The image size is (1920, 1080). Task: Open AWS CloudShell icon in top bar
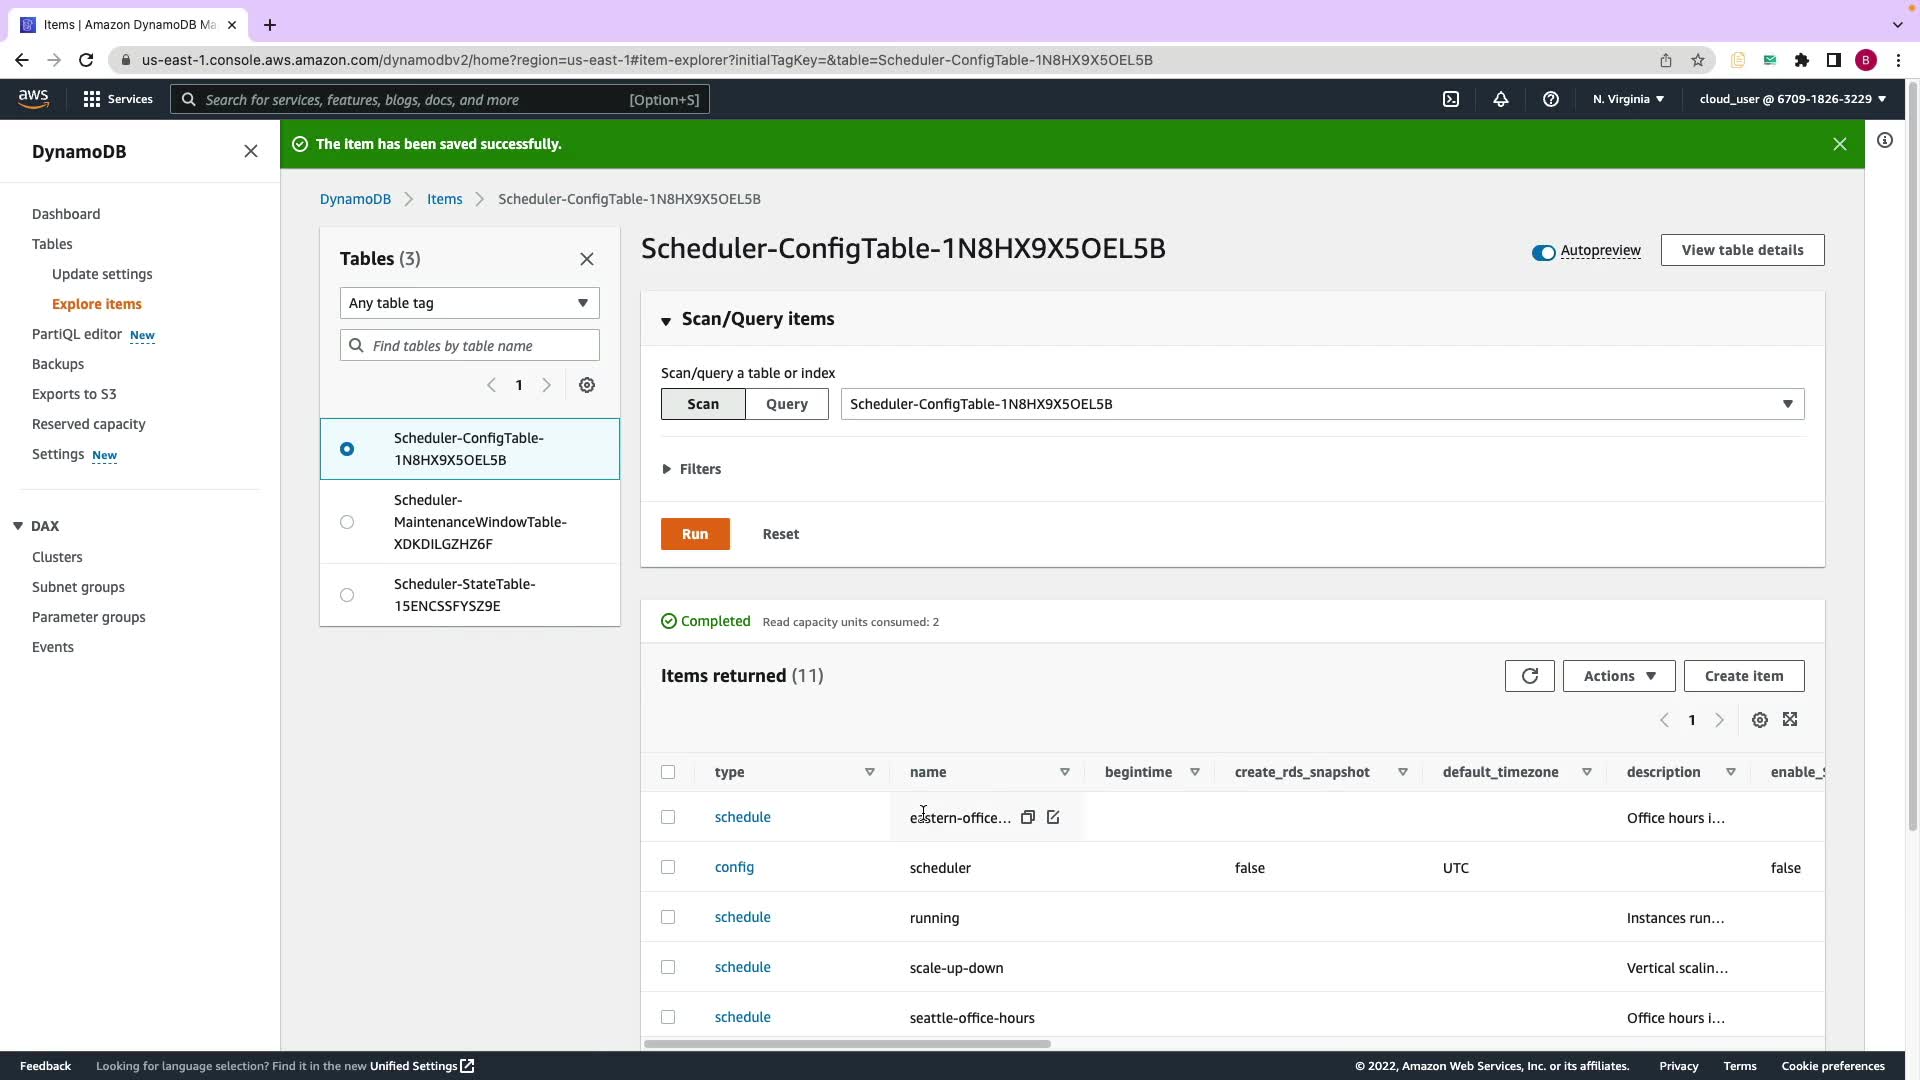pos(1451,99)
